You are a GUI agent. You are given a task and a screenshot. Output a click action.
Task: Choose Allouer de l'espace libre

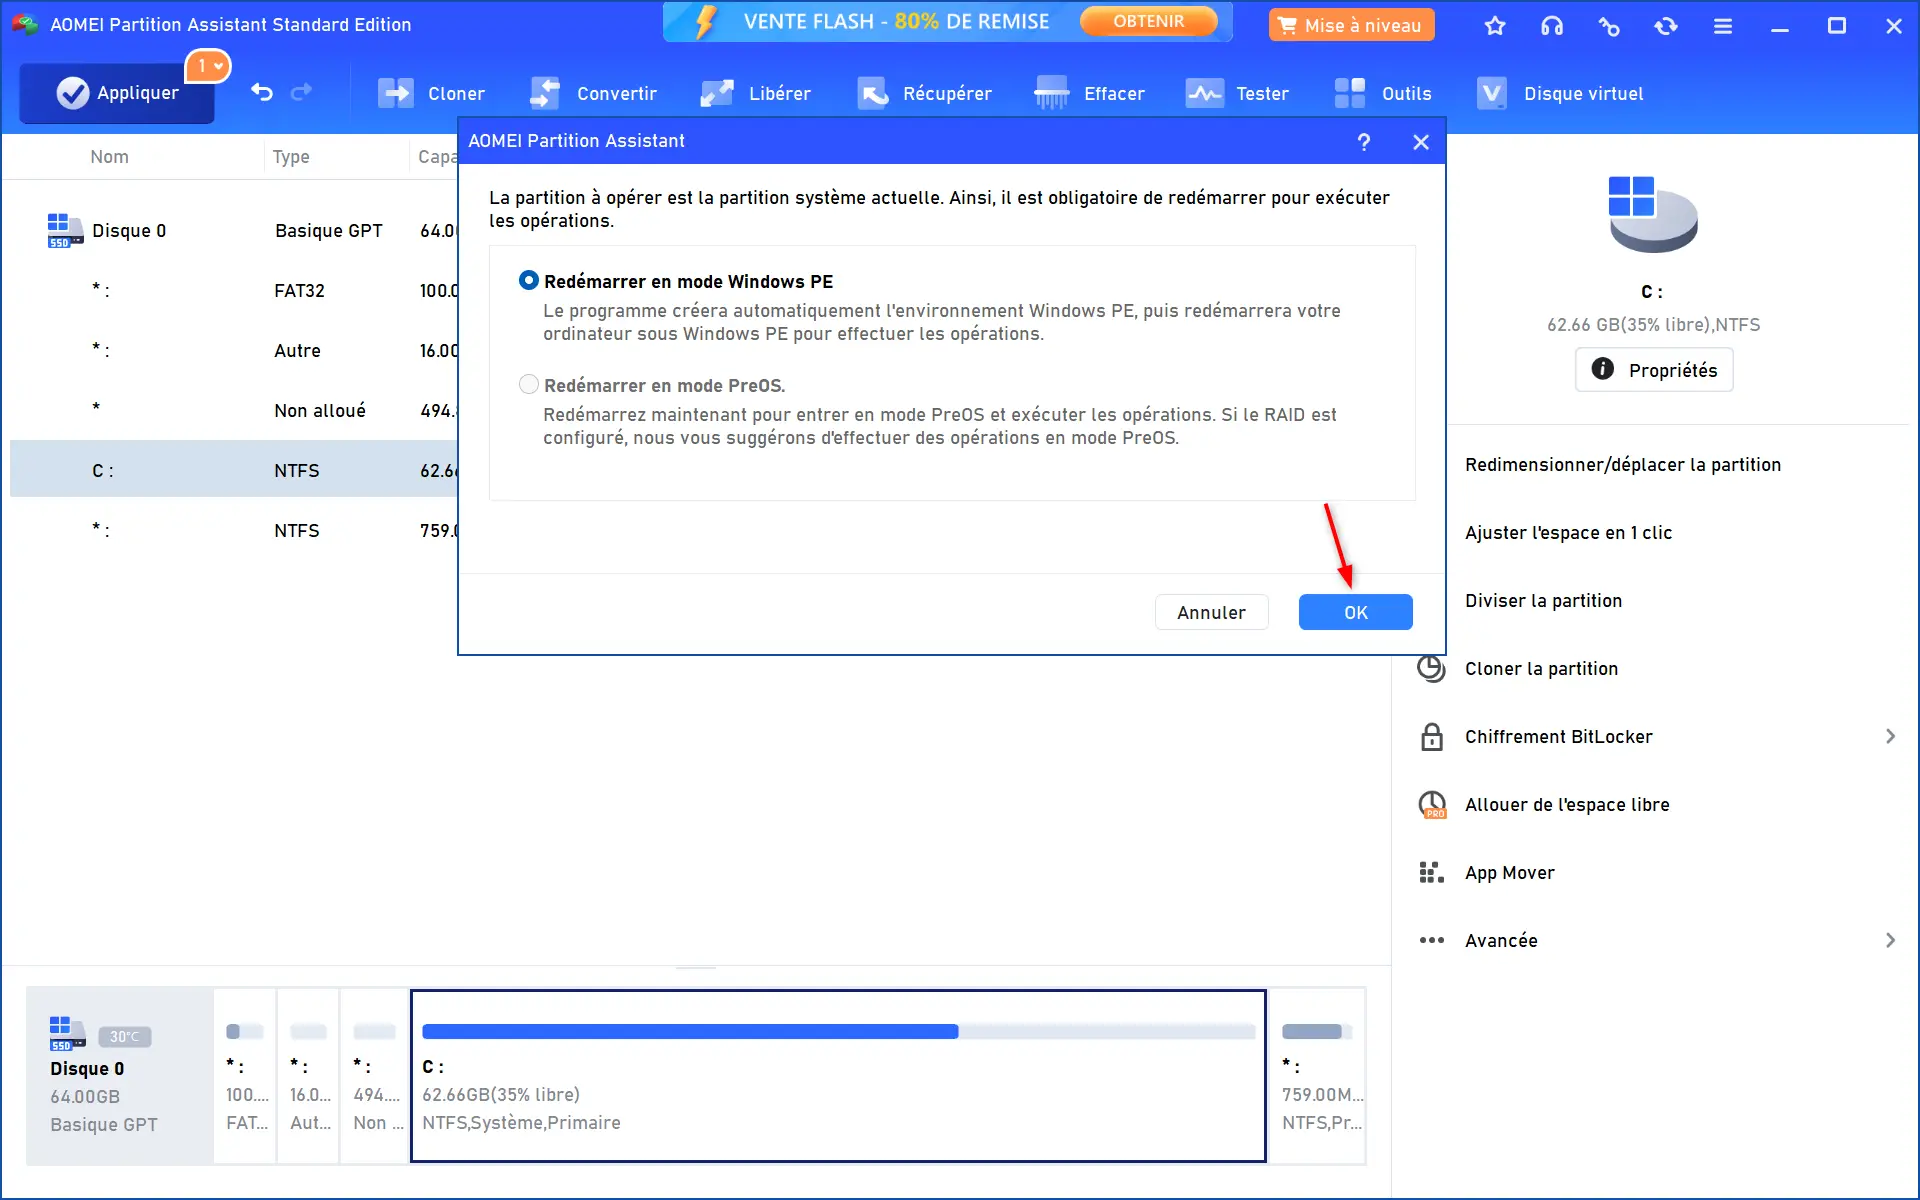(1567, 804)
